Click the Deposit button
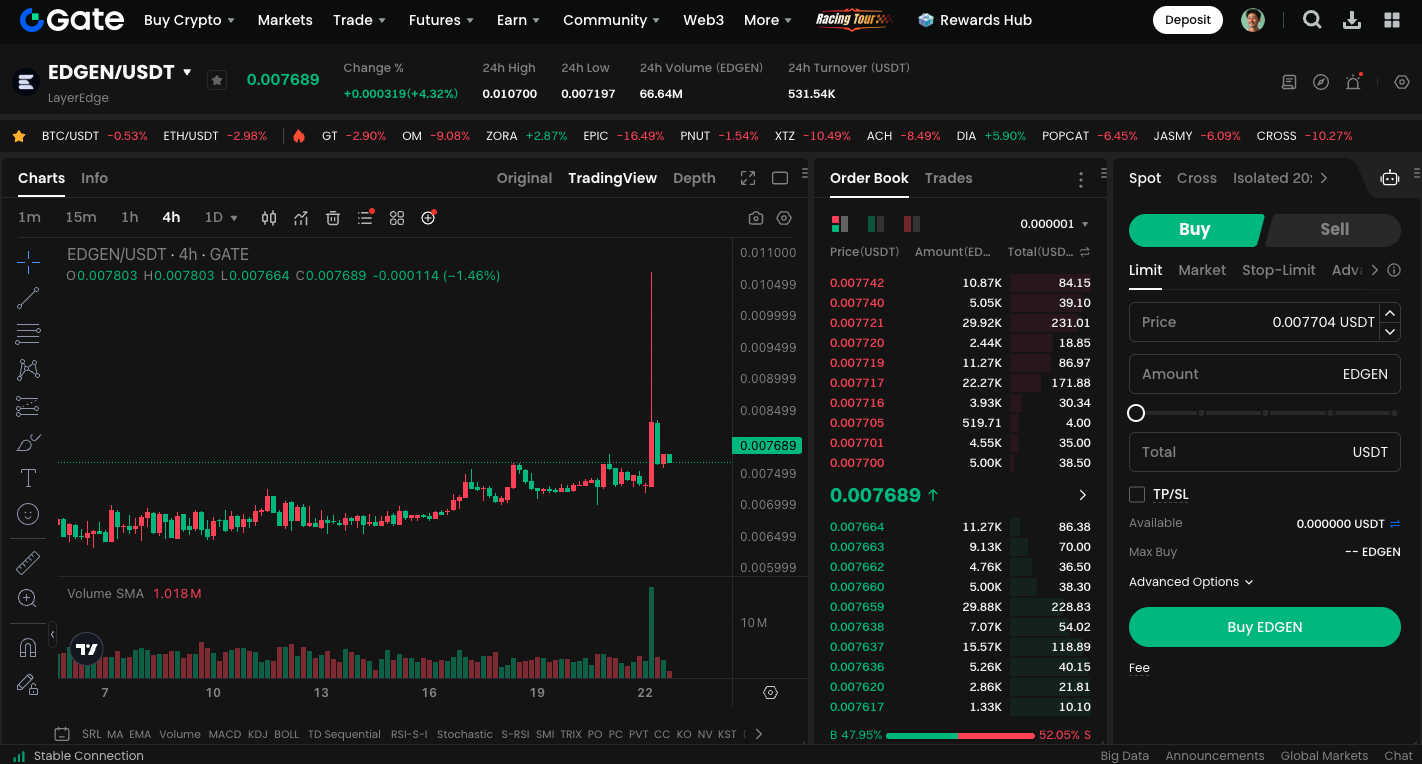The width and height of the screenshot is (1422, 764). point(1188,20)
